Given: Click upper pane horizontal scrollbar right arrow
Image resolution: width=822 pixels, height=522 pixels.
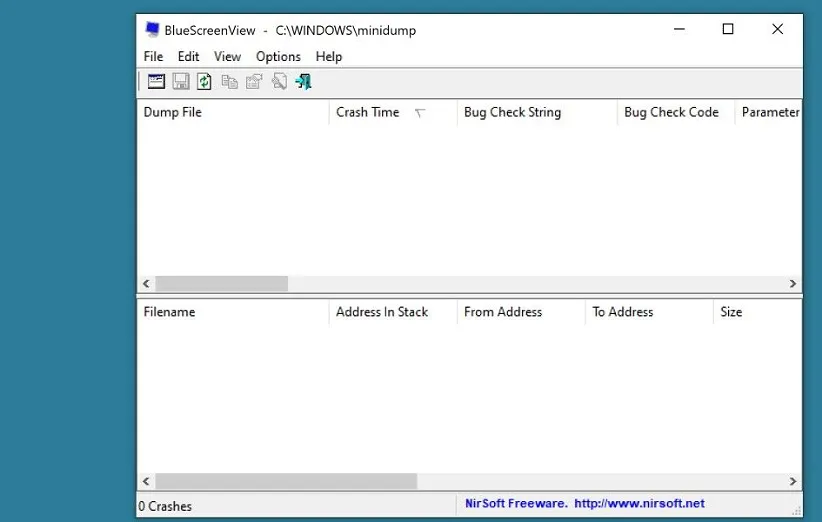Looking at the screenshot, I should [793, 284].
